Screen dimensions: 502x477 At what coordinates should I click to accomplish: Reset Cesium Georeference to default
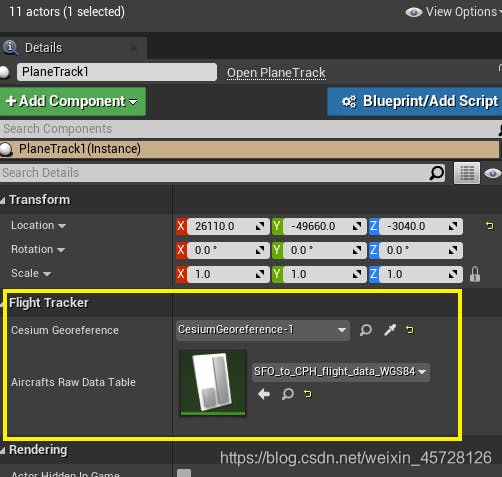coord(409,330)
